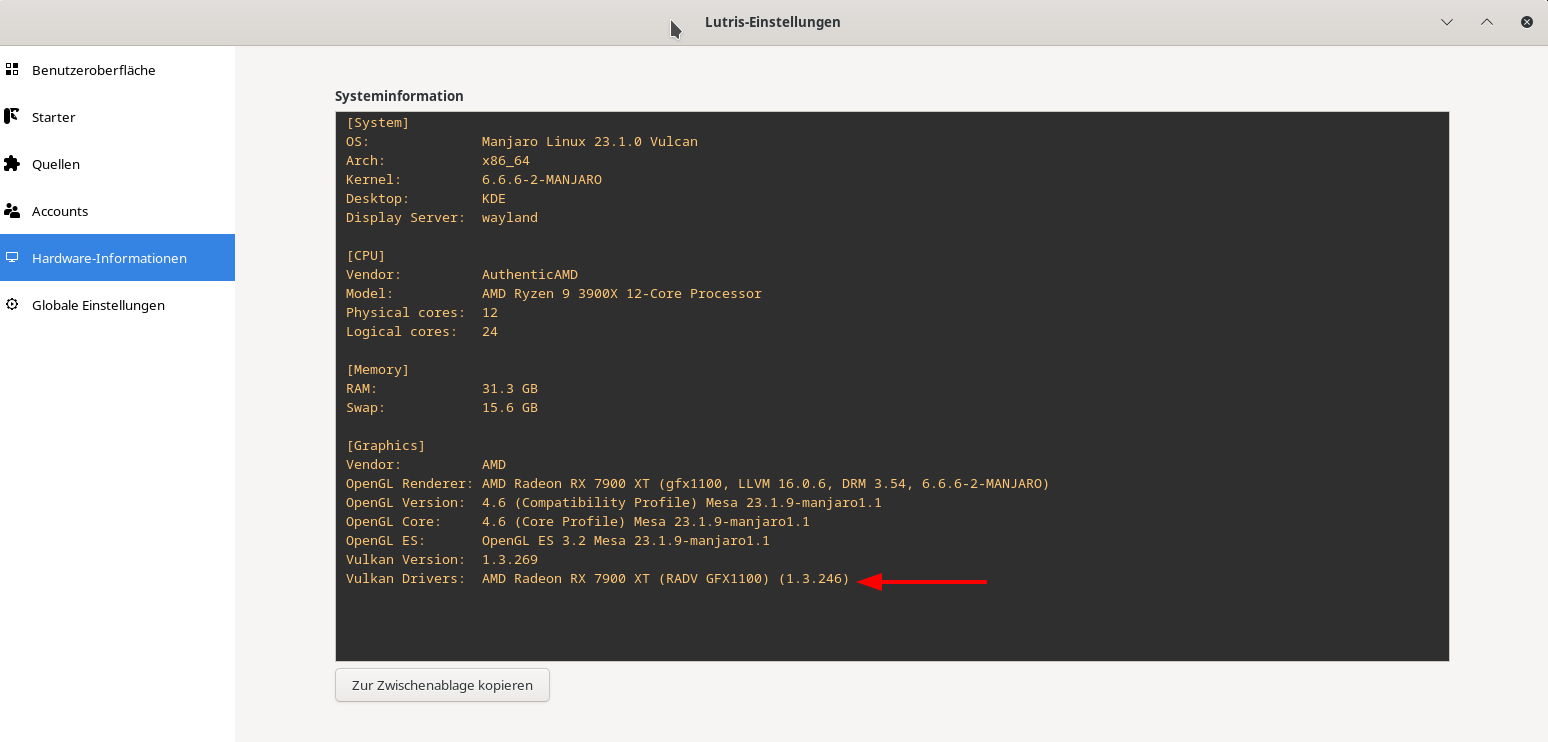Click the Desktop value KDE
The image size is (1548, 742).
click(x=494, y=198)
